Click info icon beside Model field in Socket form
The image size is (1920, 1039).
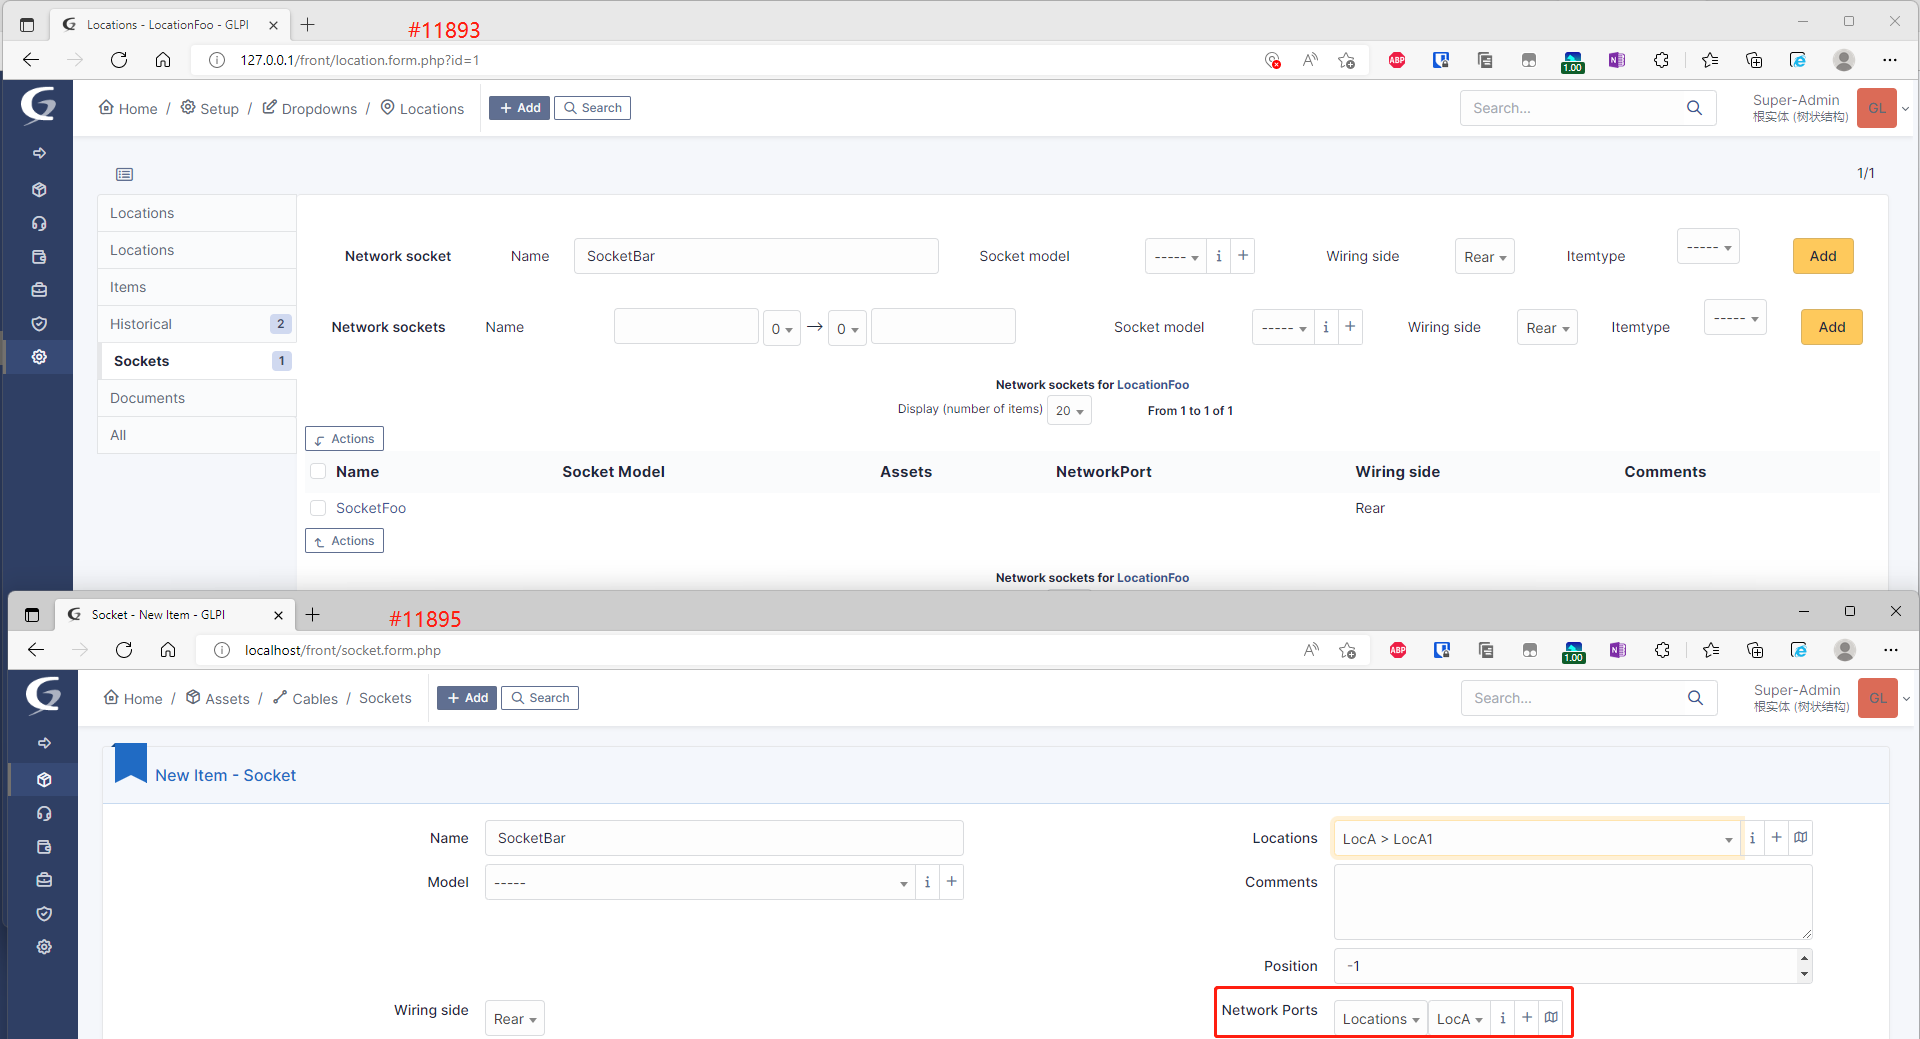(927, 882)
